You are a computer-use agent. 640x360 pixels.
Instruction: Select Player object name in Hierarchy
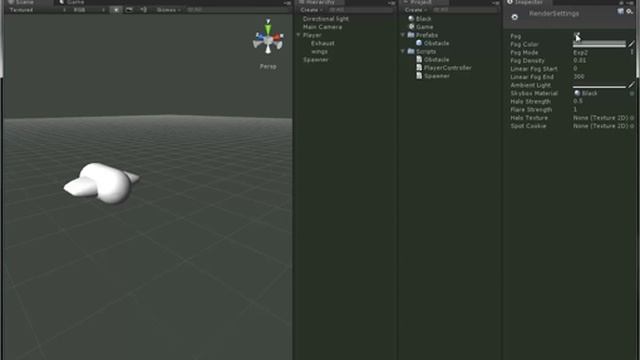pyautogui.click(x=312, y=35)
